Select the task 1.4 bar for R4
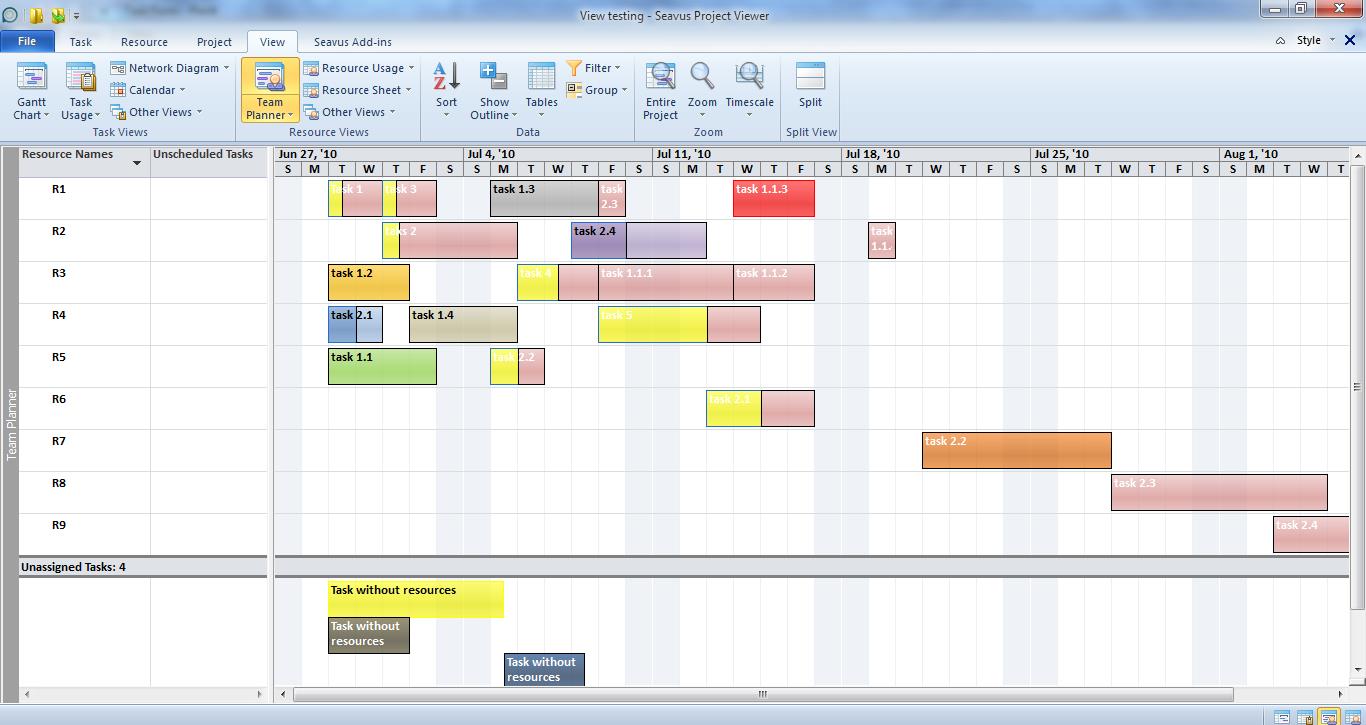This screenshot has height=725, width=1366. [463, 324]
